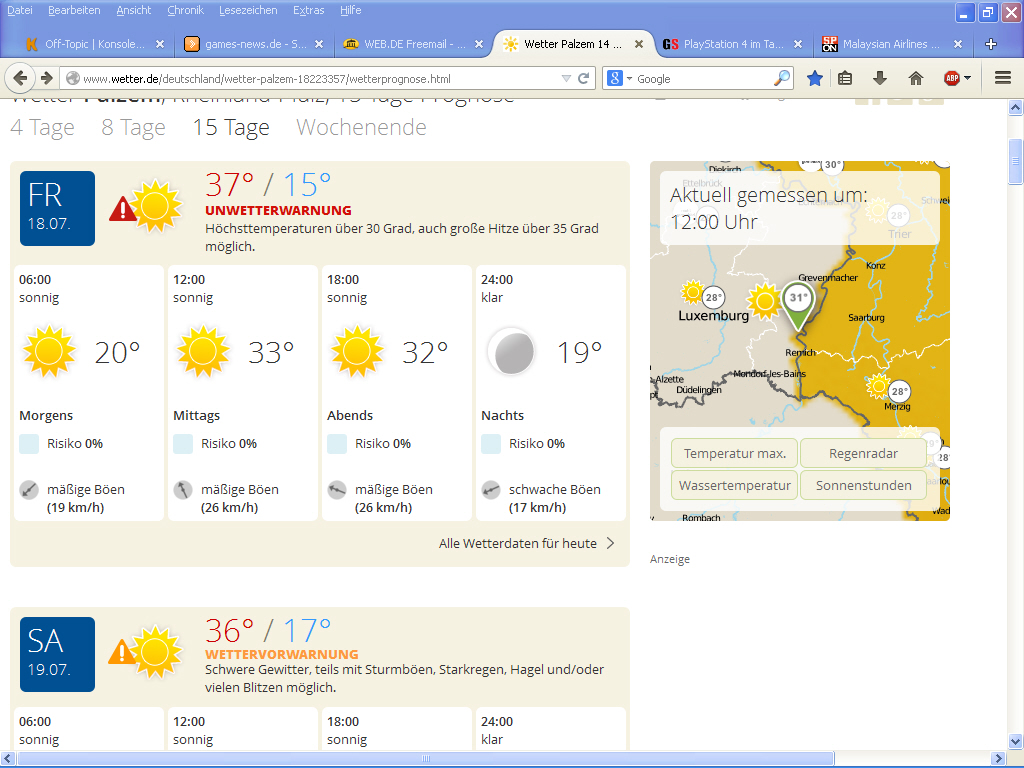The height and width of the screenshot is (768, 1024).
Task: Show Regenradar on map
Action: [x=863, y=453]
